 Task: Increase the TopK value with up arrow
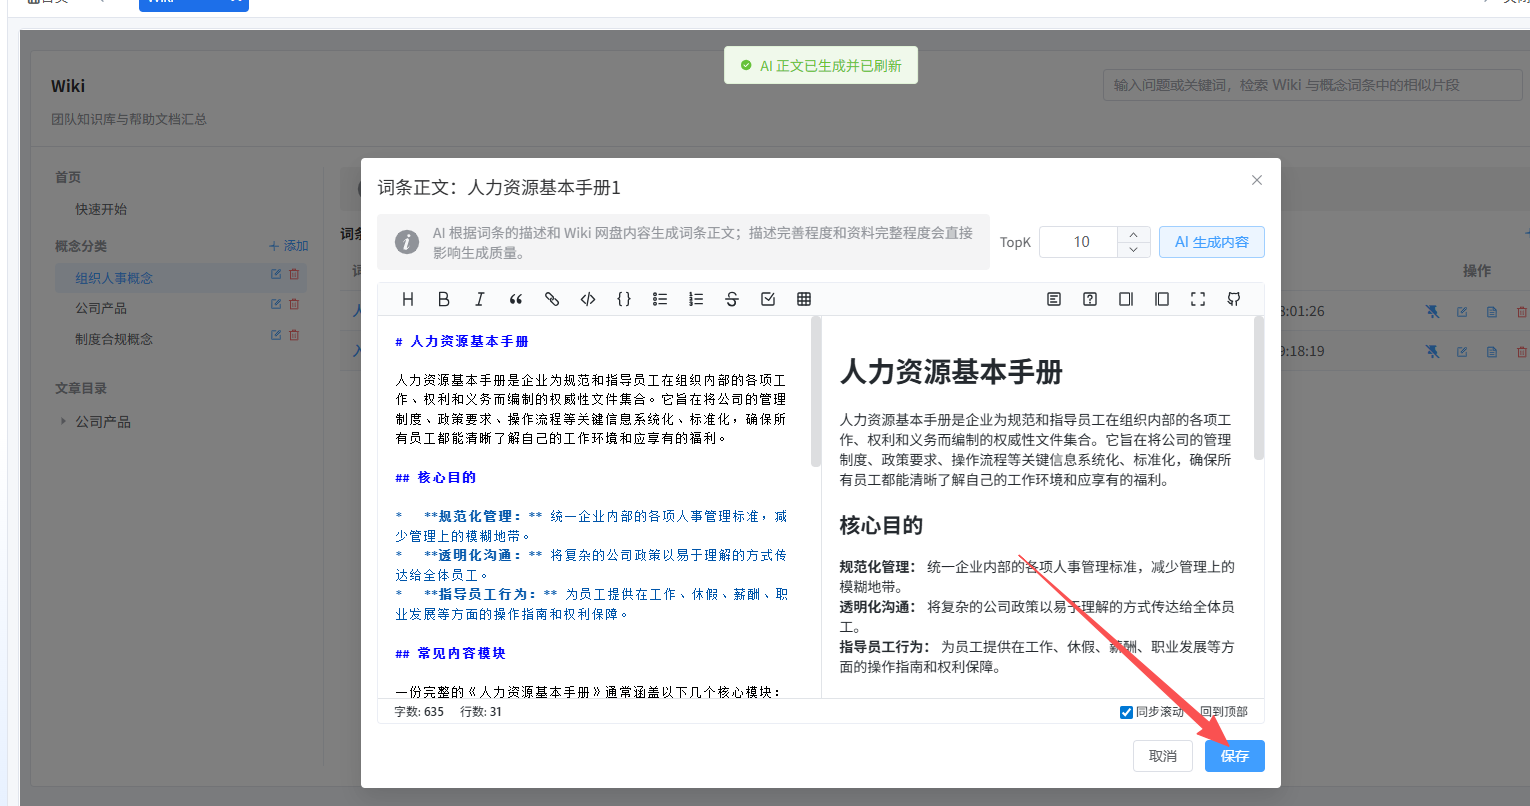(1133, 235)
